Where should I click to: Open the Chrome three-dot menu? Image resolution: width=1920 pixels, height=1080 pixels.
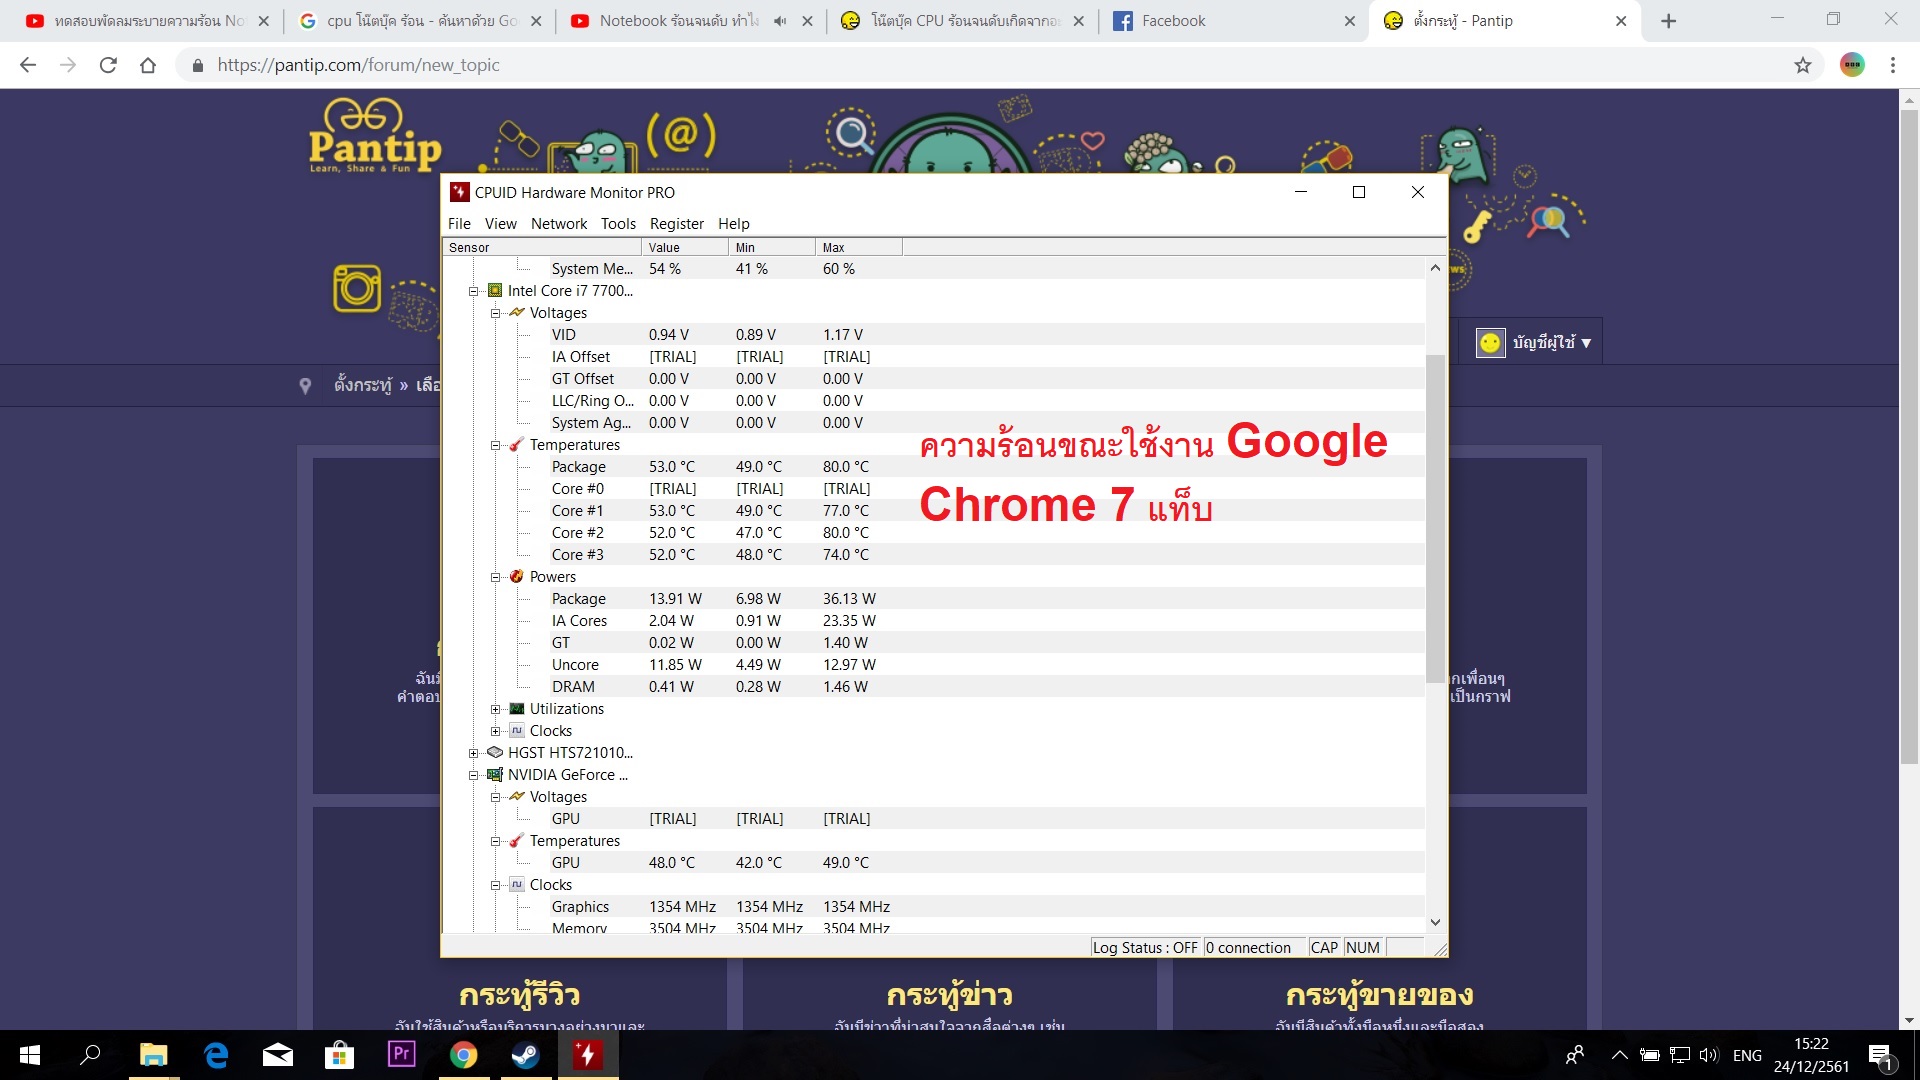(1892, 65)
